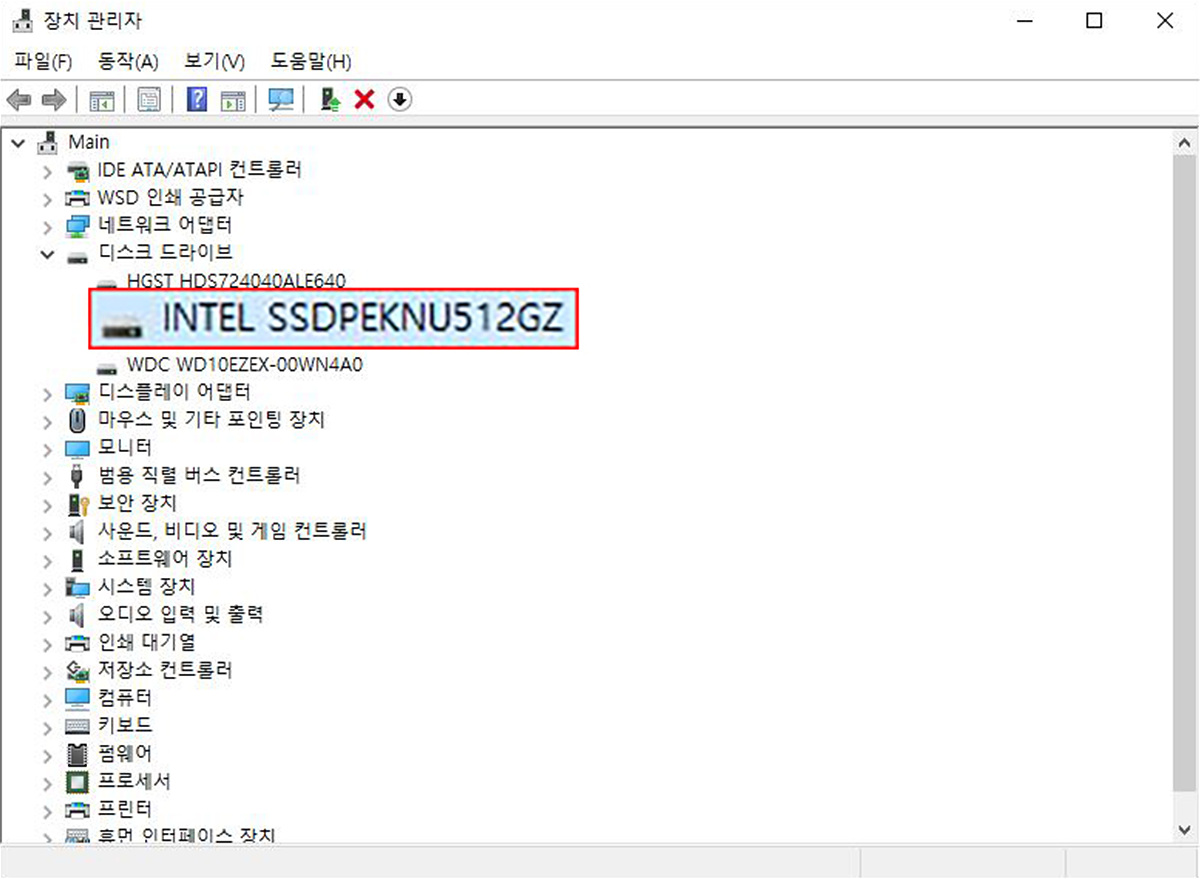Viewport: 1200px width, 879px height.
Task: Click the Device Manager title bar icon
Action: [x=24, y=20]
